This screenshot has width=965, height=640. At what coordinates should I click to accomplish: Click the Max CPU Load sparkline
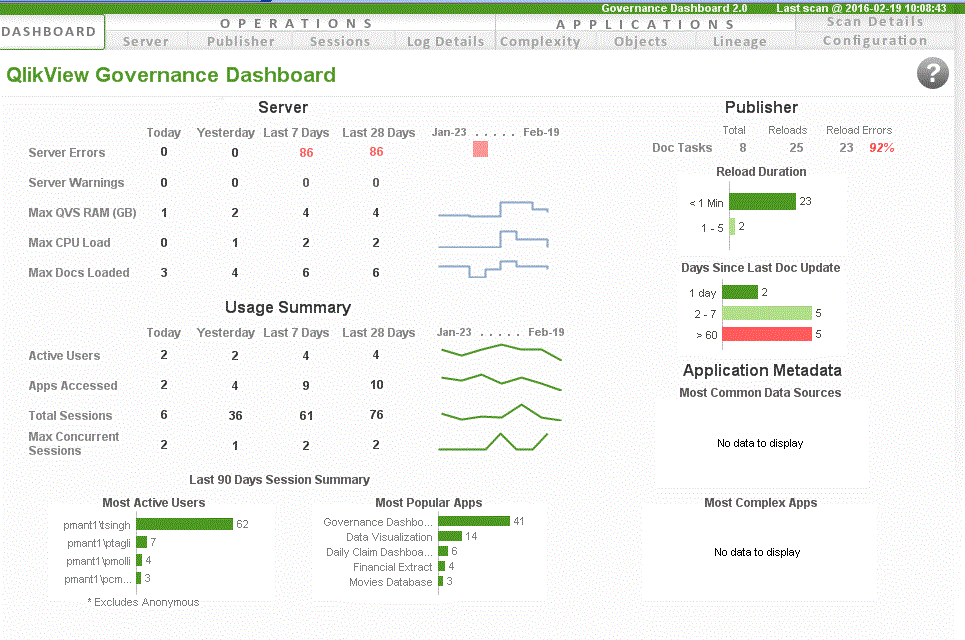493,239
